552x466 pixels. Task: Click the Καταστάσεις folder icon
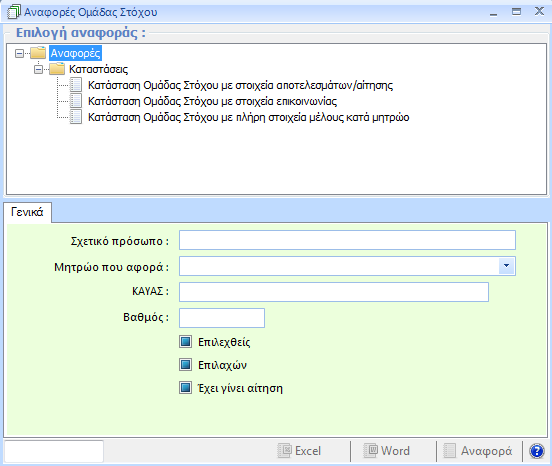[57, 69]
